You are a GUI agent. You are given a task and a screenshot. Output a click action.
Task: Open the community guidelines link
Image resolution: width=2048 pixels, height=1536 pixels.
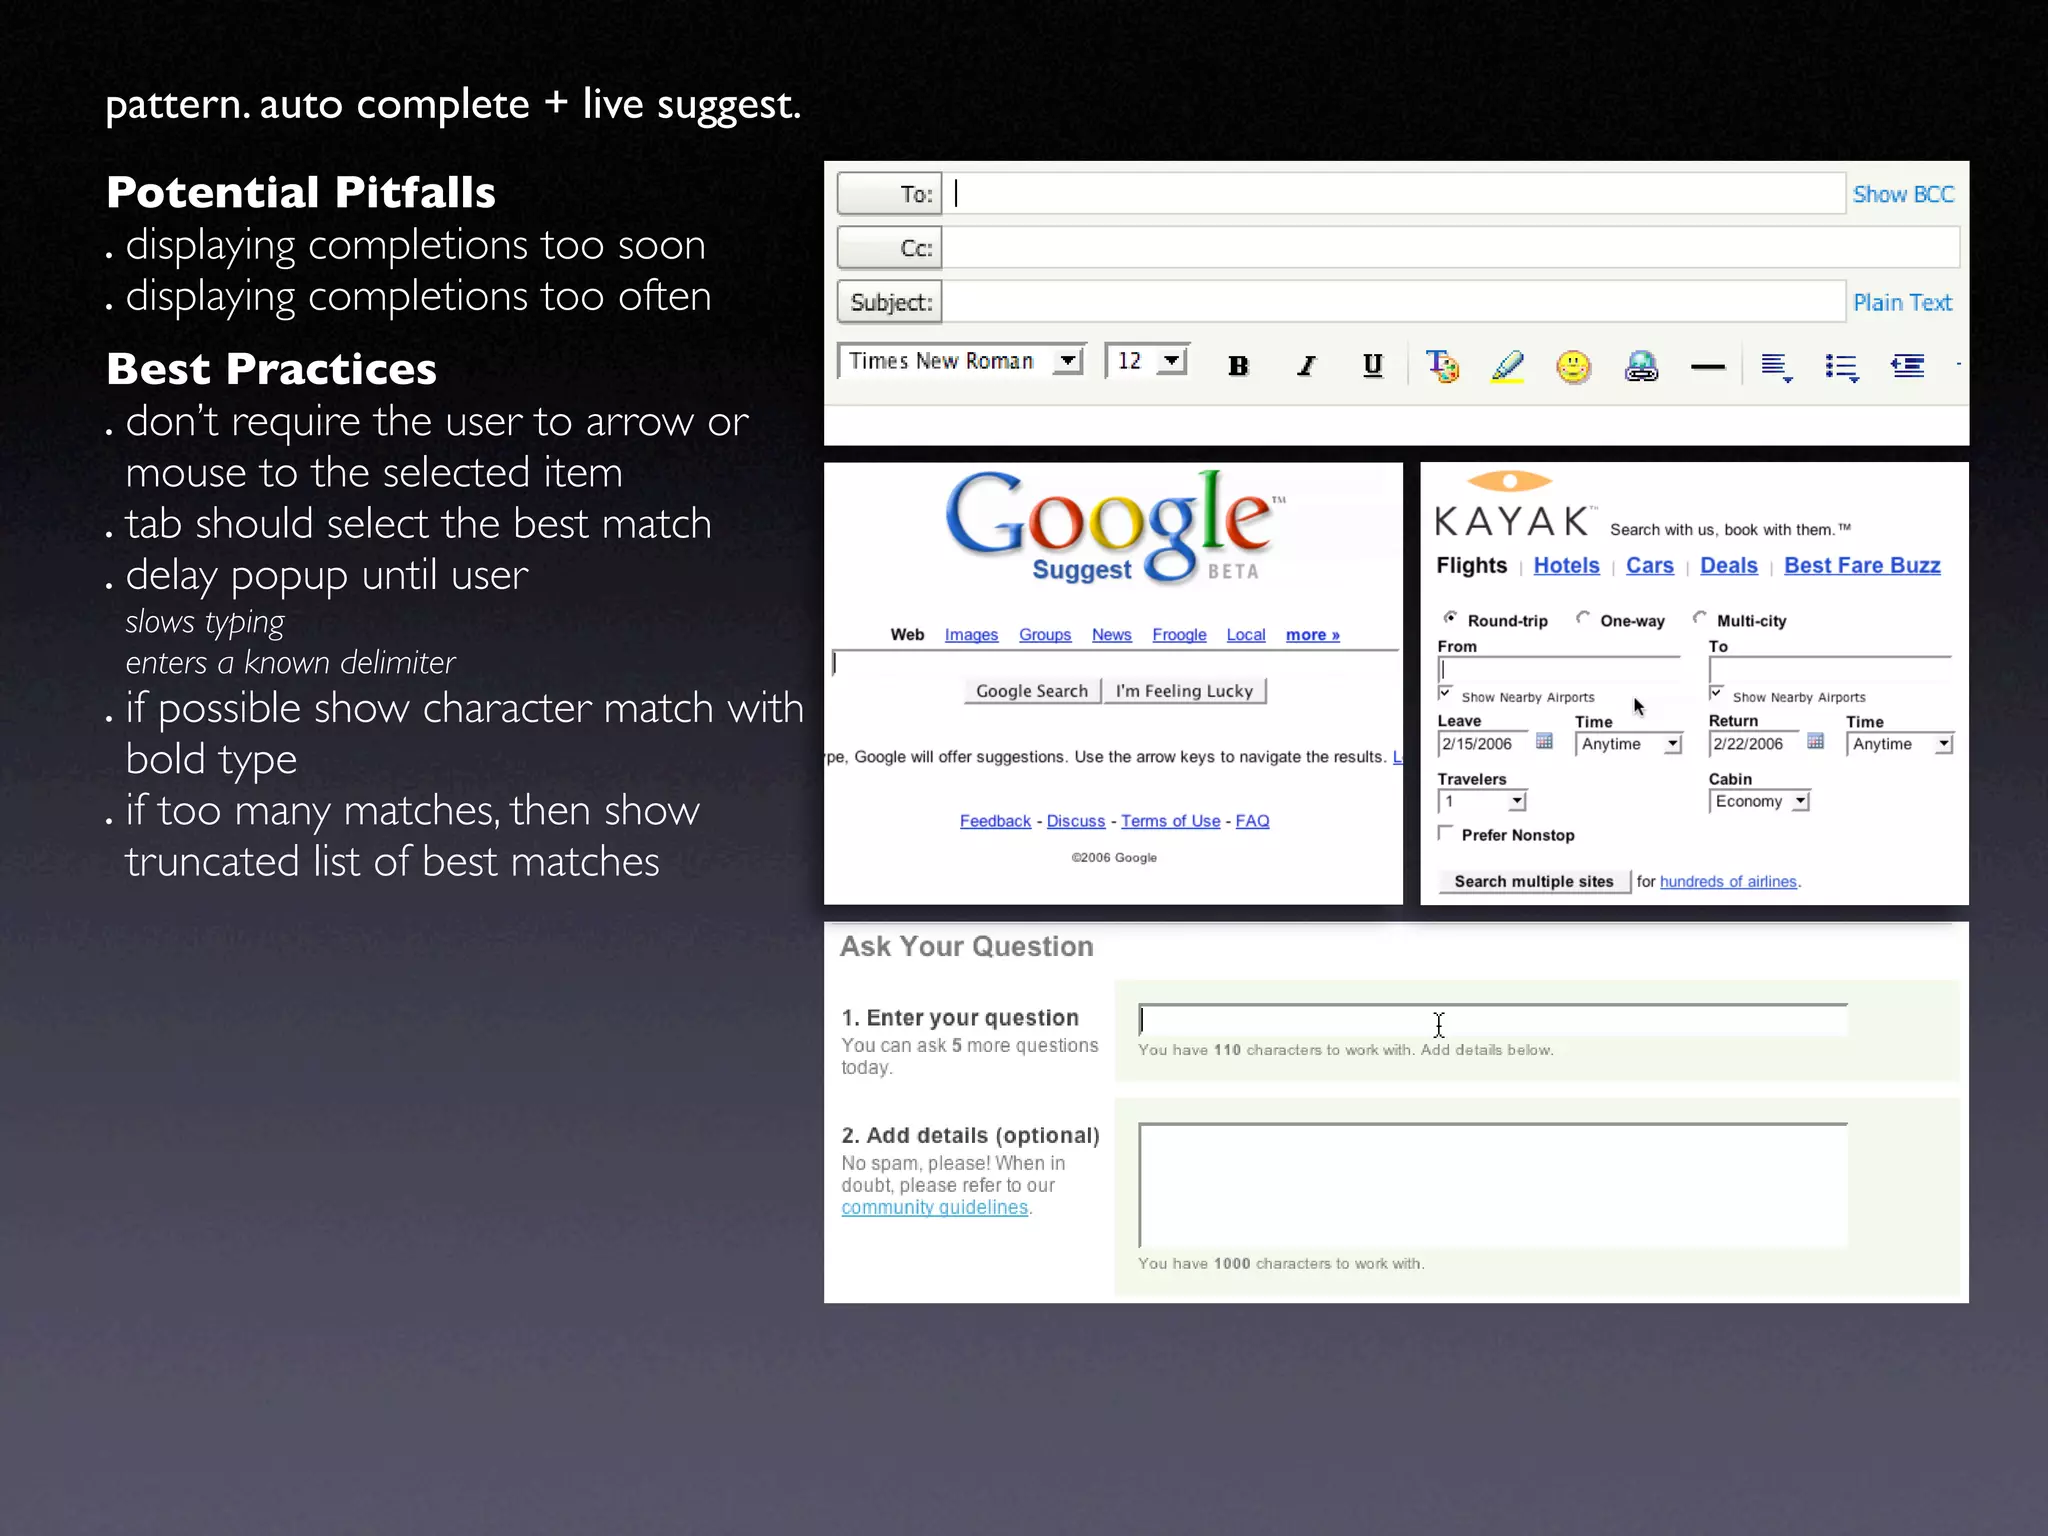(x=934, y=1208)
